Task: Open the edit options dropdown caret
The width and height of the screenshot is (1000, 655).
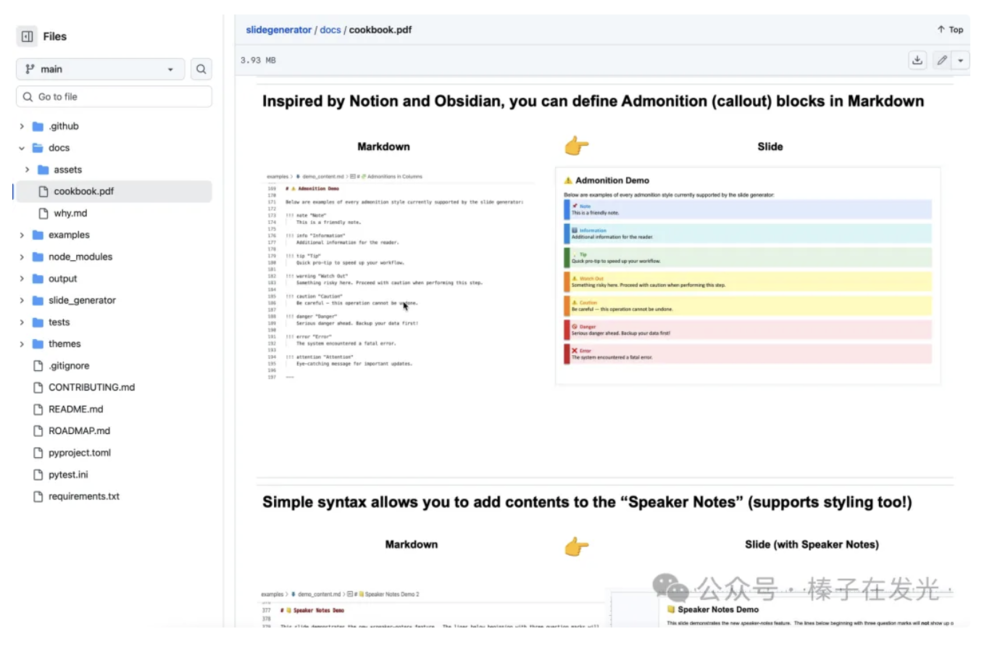Action: coord(961,61)
